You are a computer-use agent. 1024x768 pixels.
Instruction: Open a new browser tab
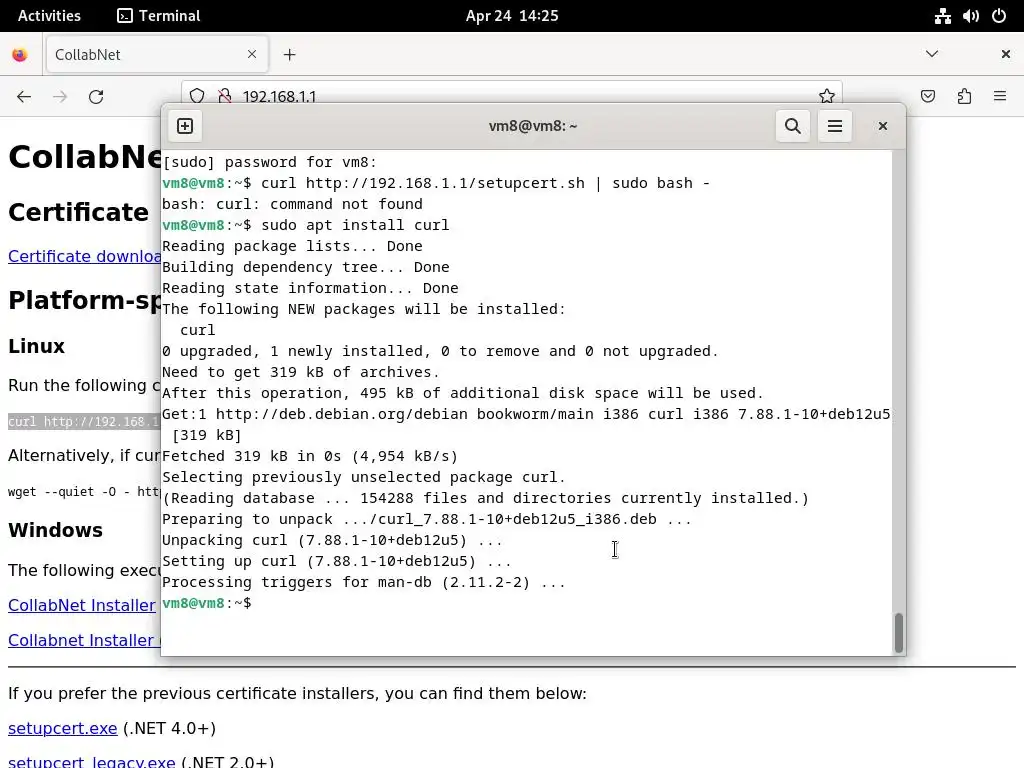coord(290,55)
